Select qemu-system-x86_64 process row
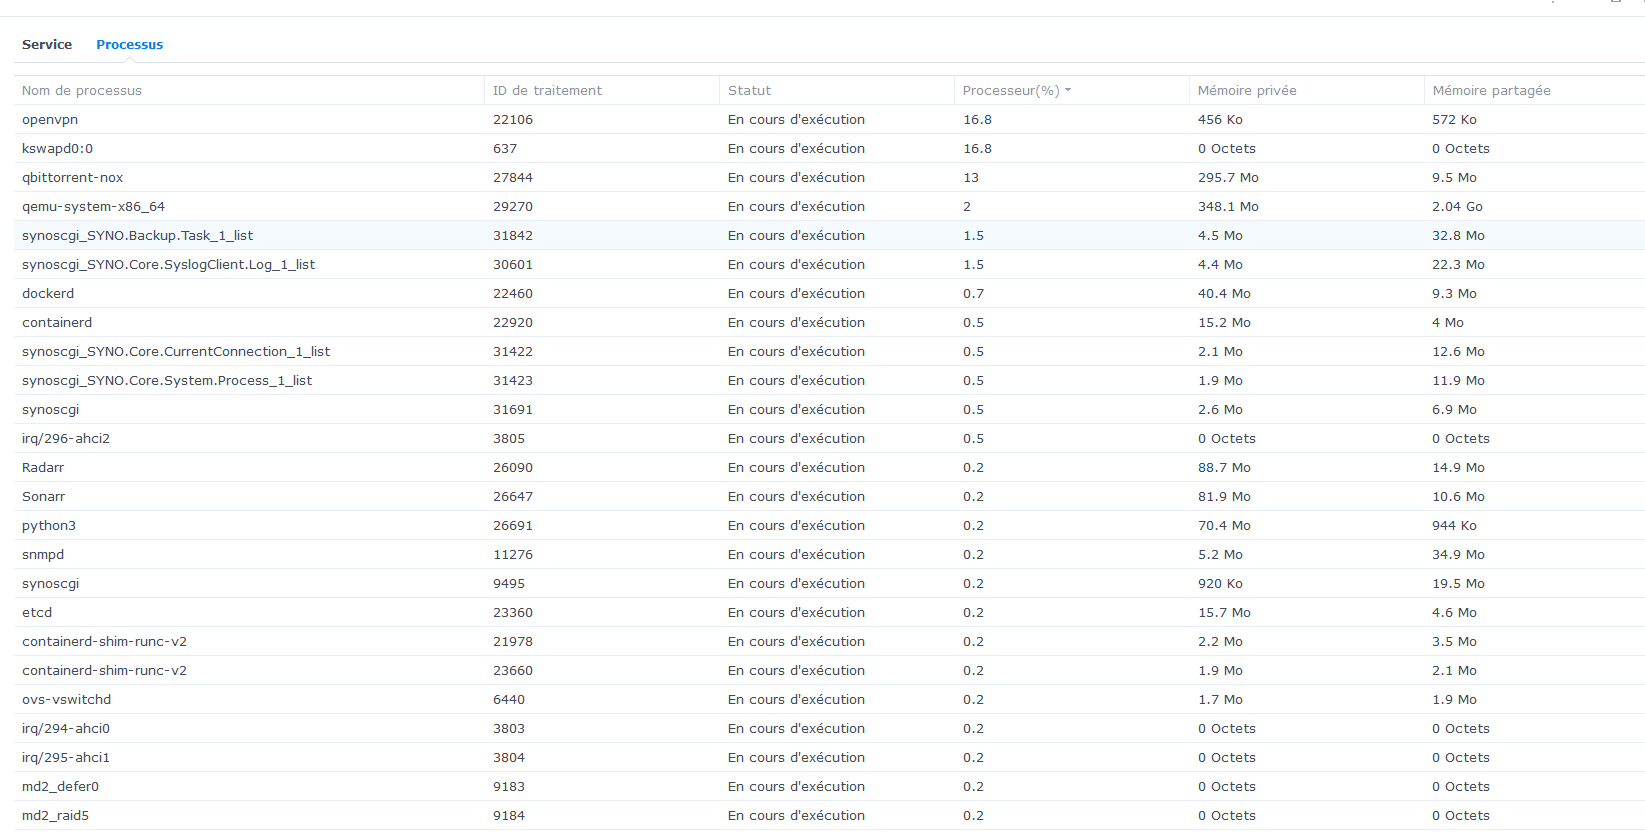This screenshot has width=1645, height=833. coord(93,207)
